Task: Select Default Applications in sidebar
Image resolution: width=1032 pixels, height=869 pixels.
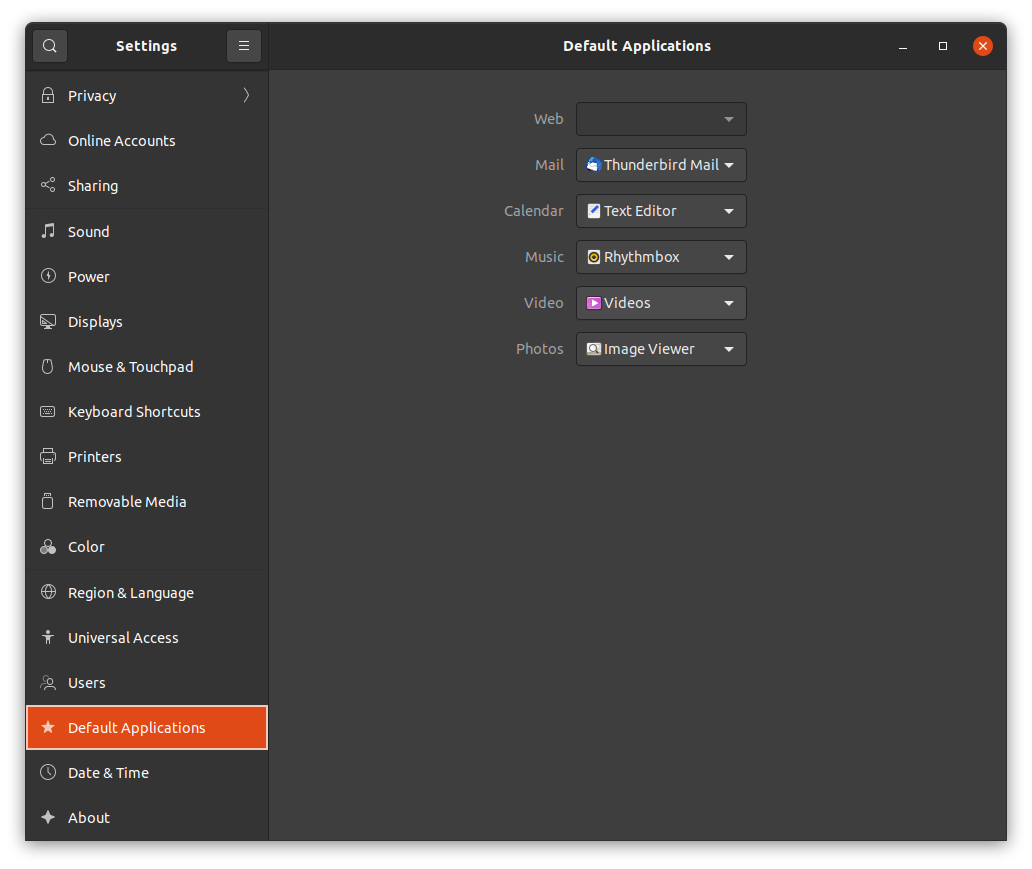Action: coord(147,727)
